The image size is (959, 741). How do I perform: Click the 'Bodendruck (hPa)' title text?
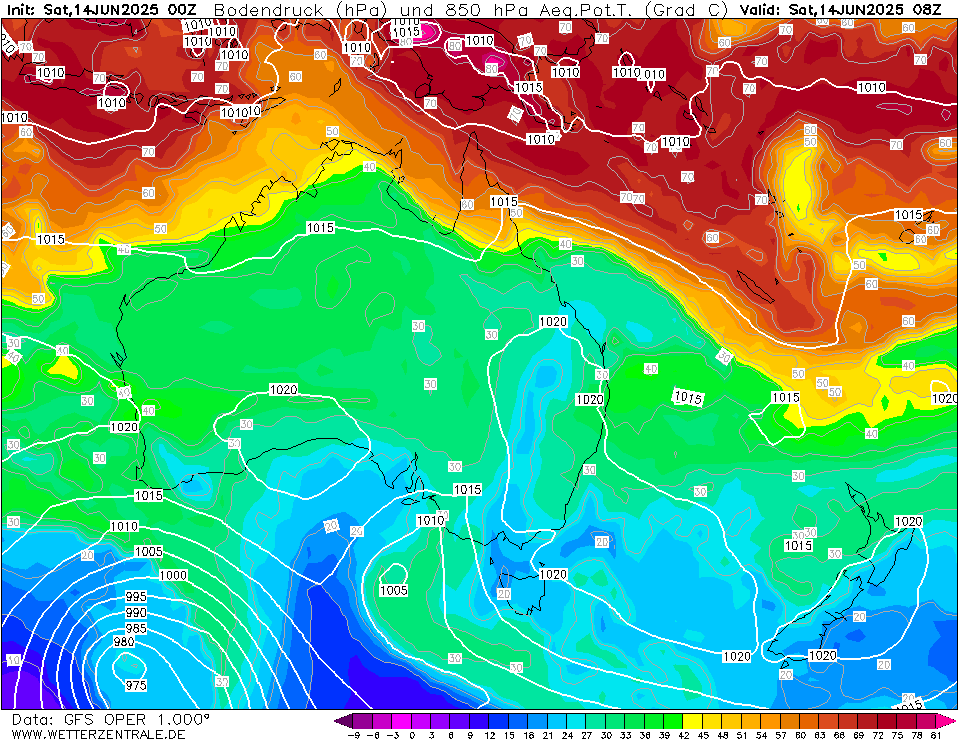[300, 10]
